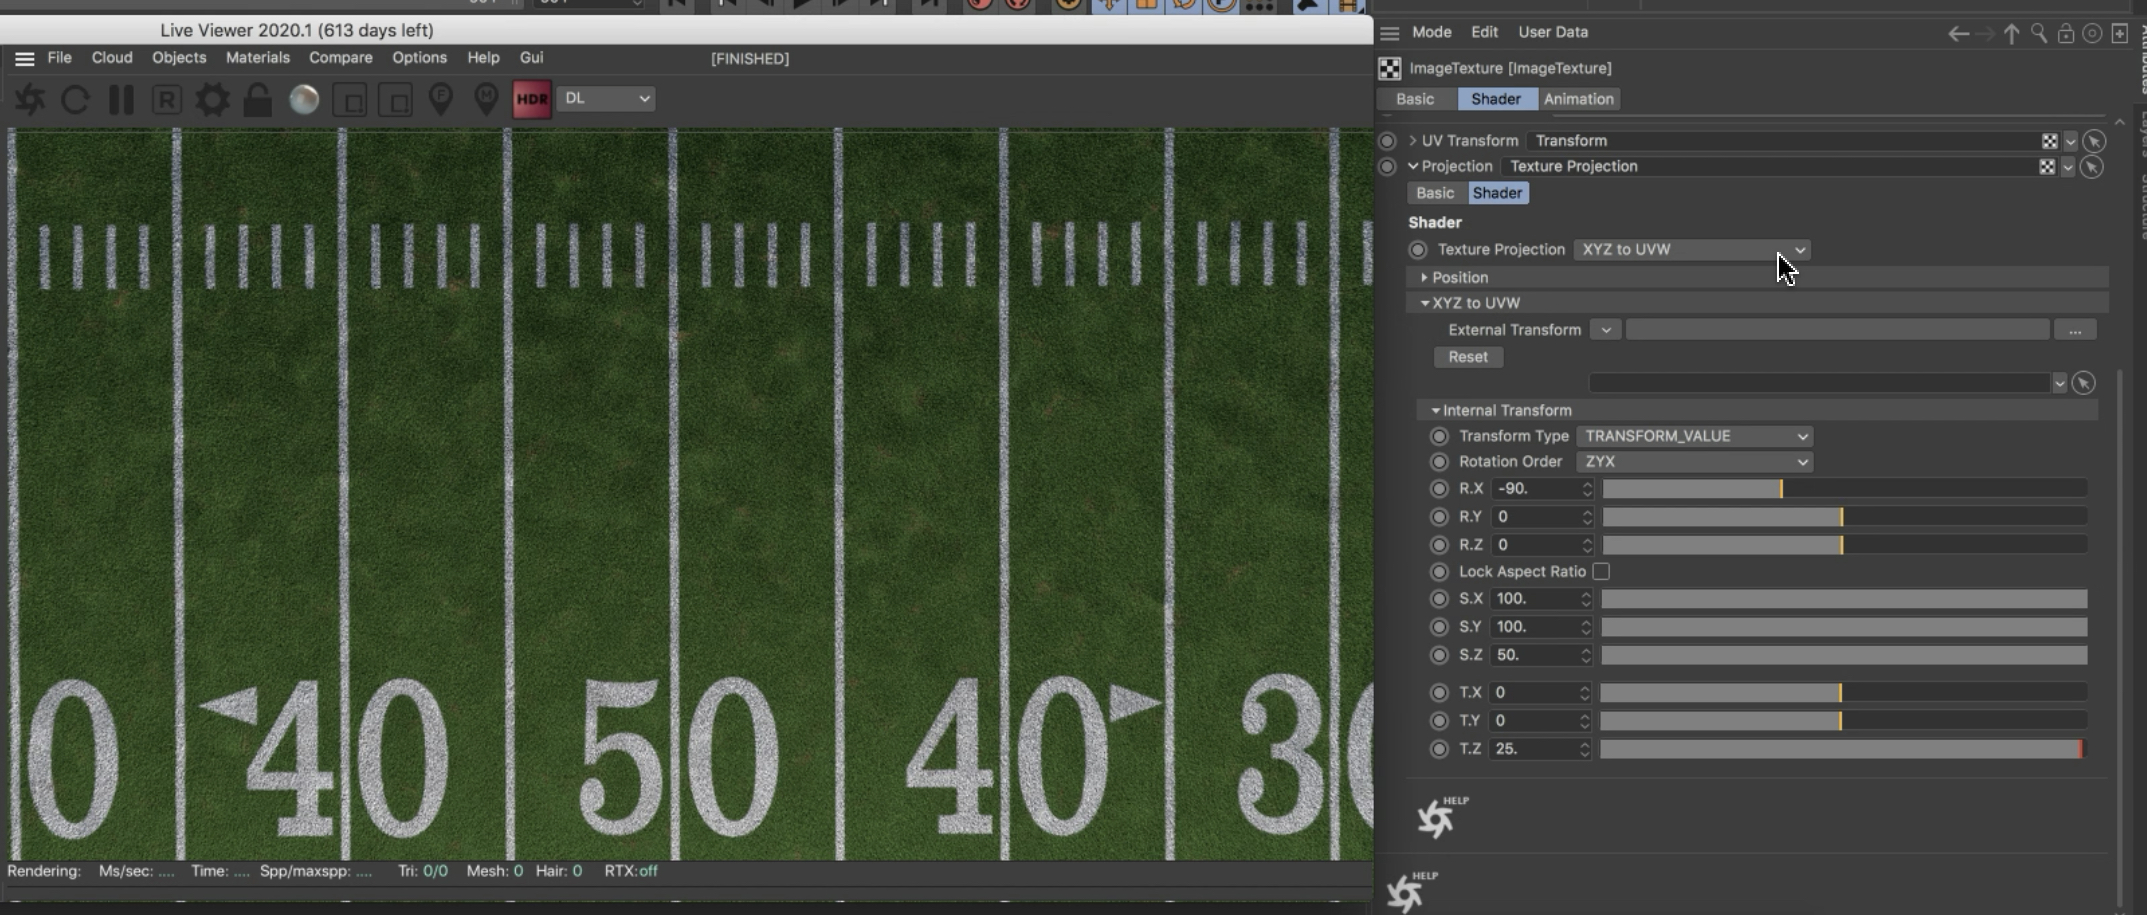Enable the Lock Aspect Ratio checkbox

click(x=1601, y=572)
